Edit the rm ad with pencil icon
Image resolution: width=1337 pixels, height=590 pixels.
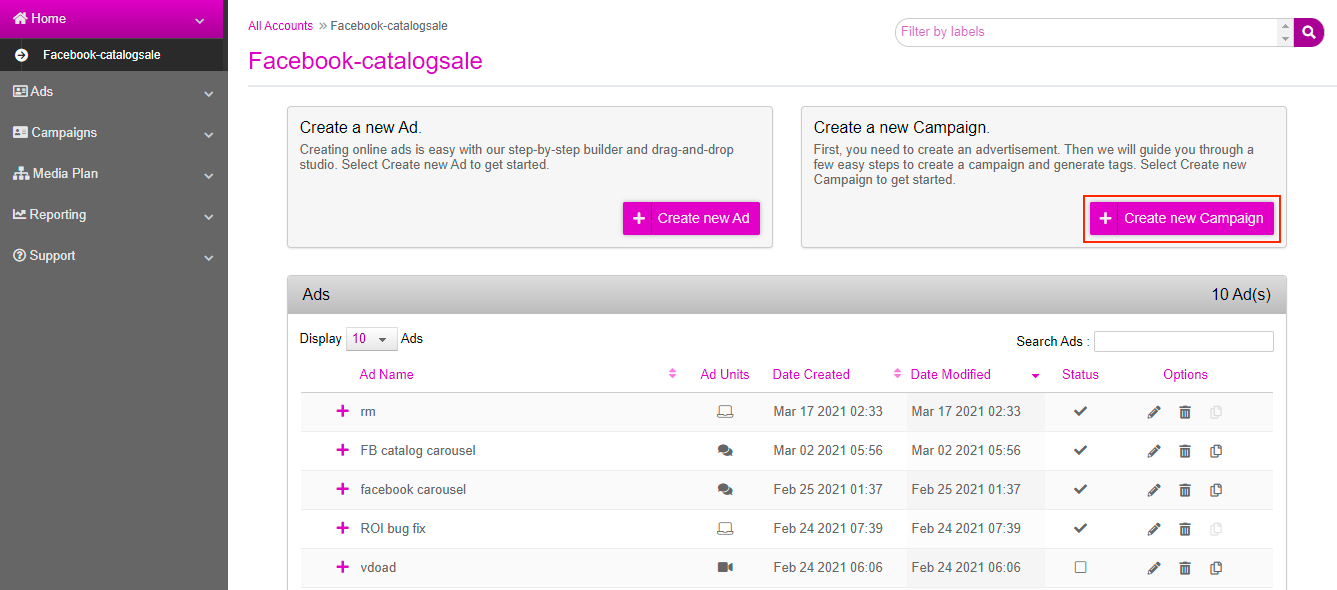coord(1154,412)
